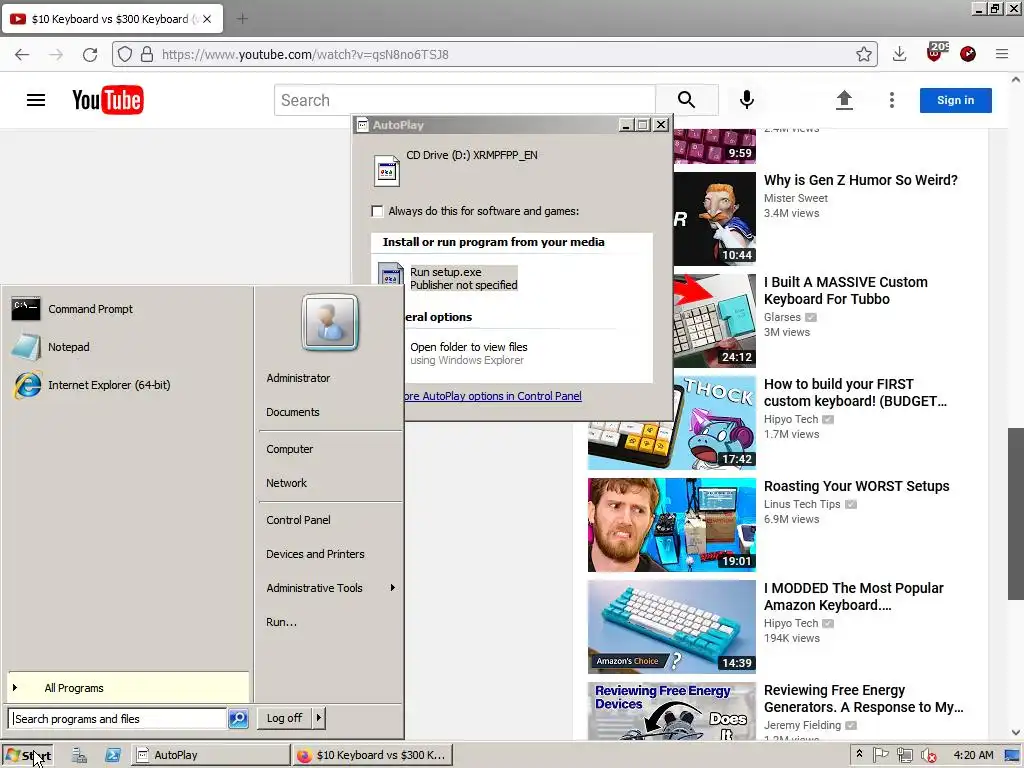The width and height of the screenshot is (1024, 768).
Task: Open folder to view files option
Action: [x=468, y=353]
